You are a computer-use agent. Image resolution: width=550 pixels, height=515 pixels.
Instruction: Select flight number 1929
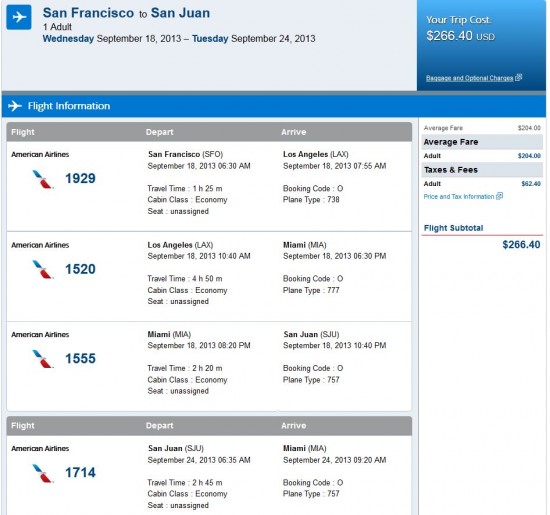(80, 179)
